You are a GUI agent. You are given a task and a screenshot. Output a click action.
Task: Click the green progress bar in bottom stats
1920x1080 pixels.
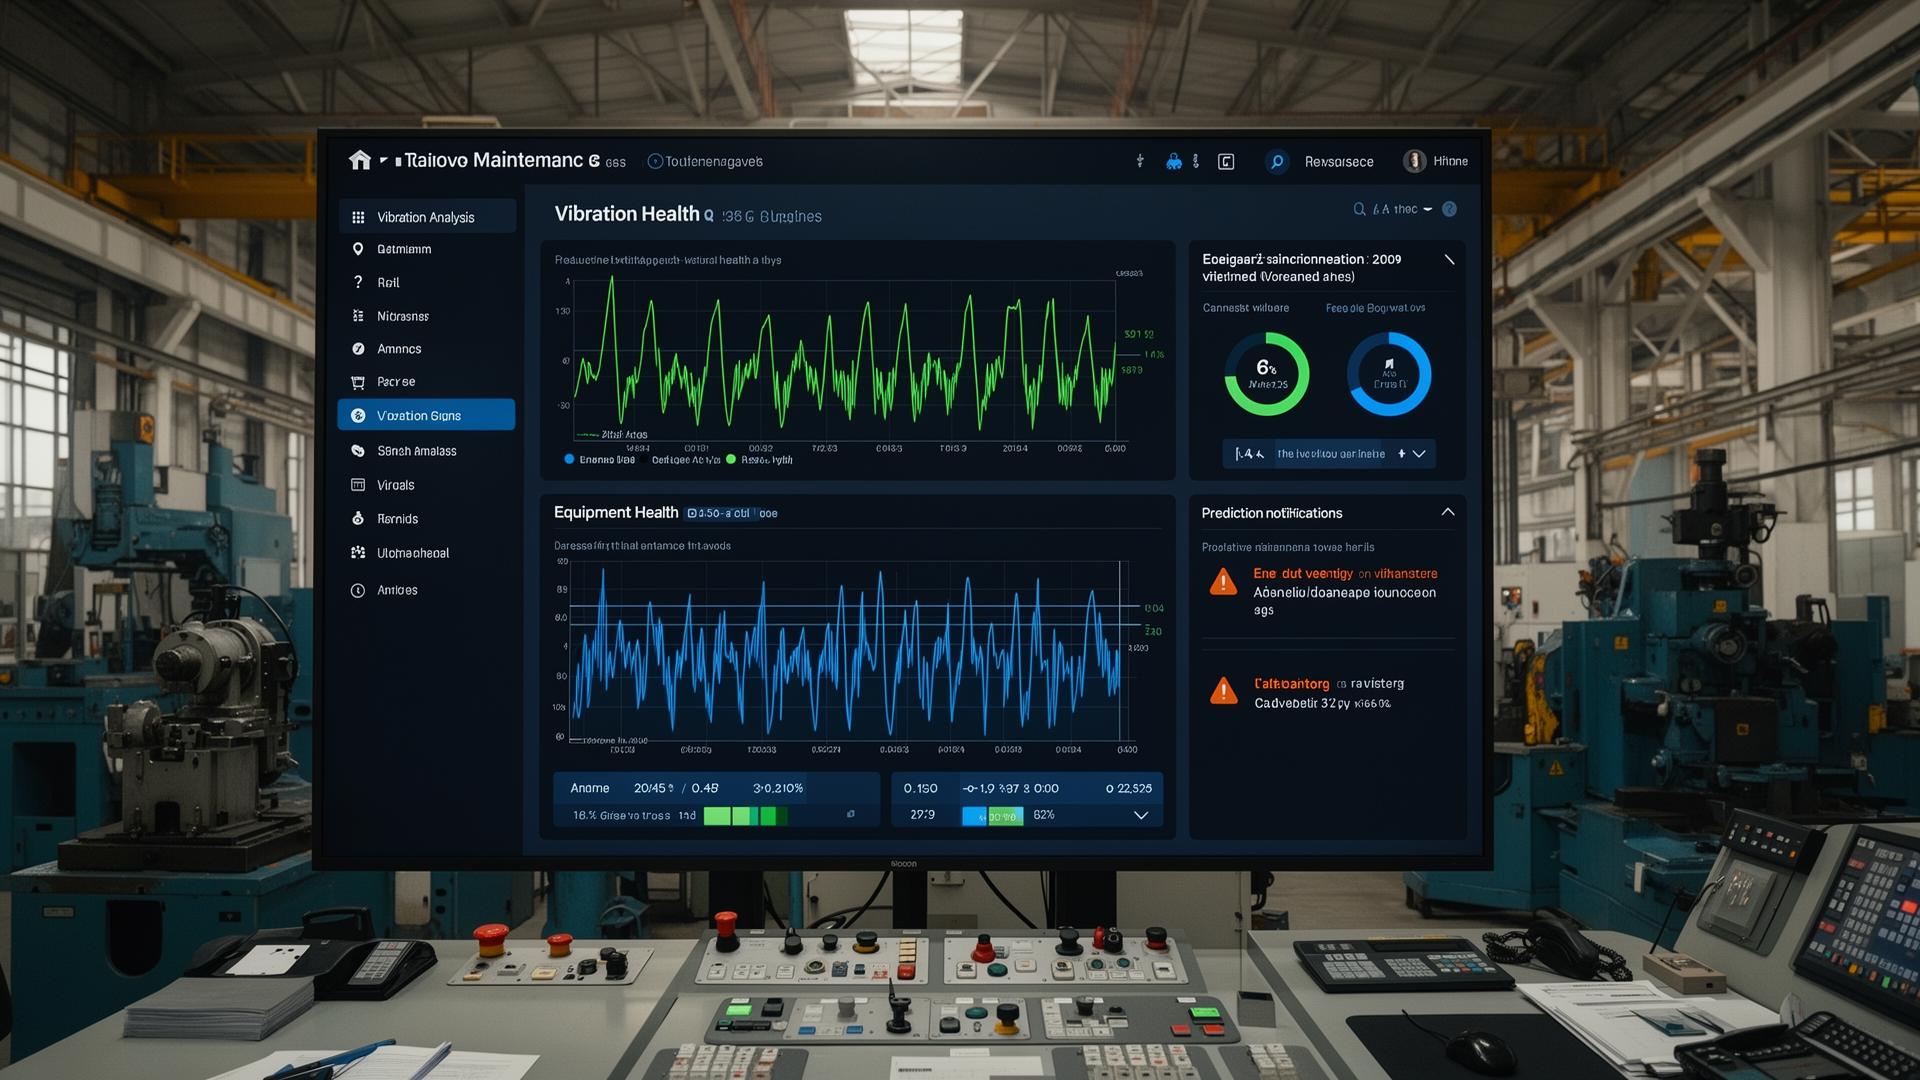pyautogui.click(x=745, y=816)
